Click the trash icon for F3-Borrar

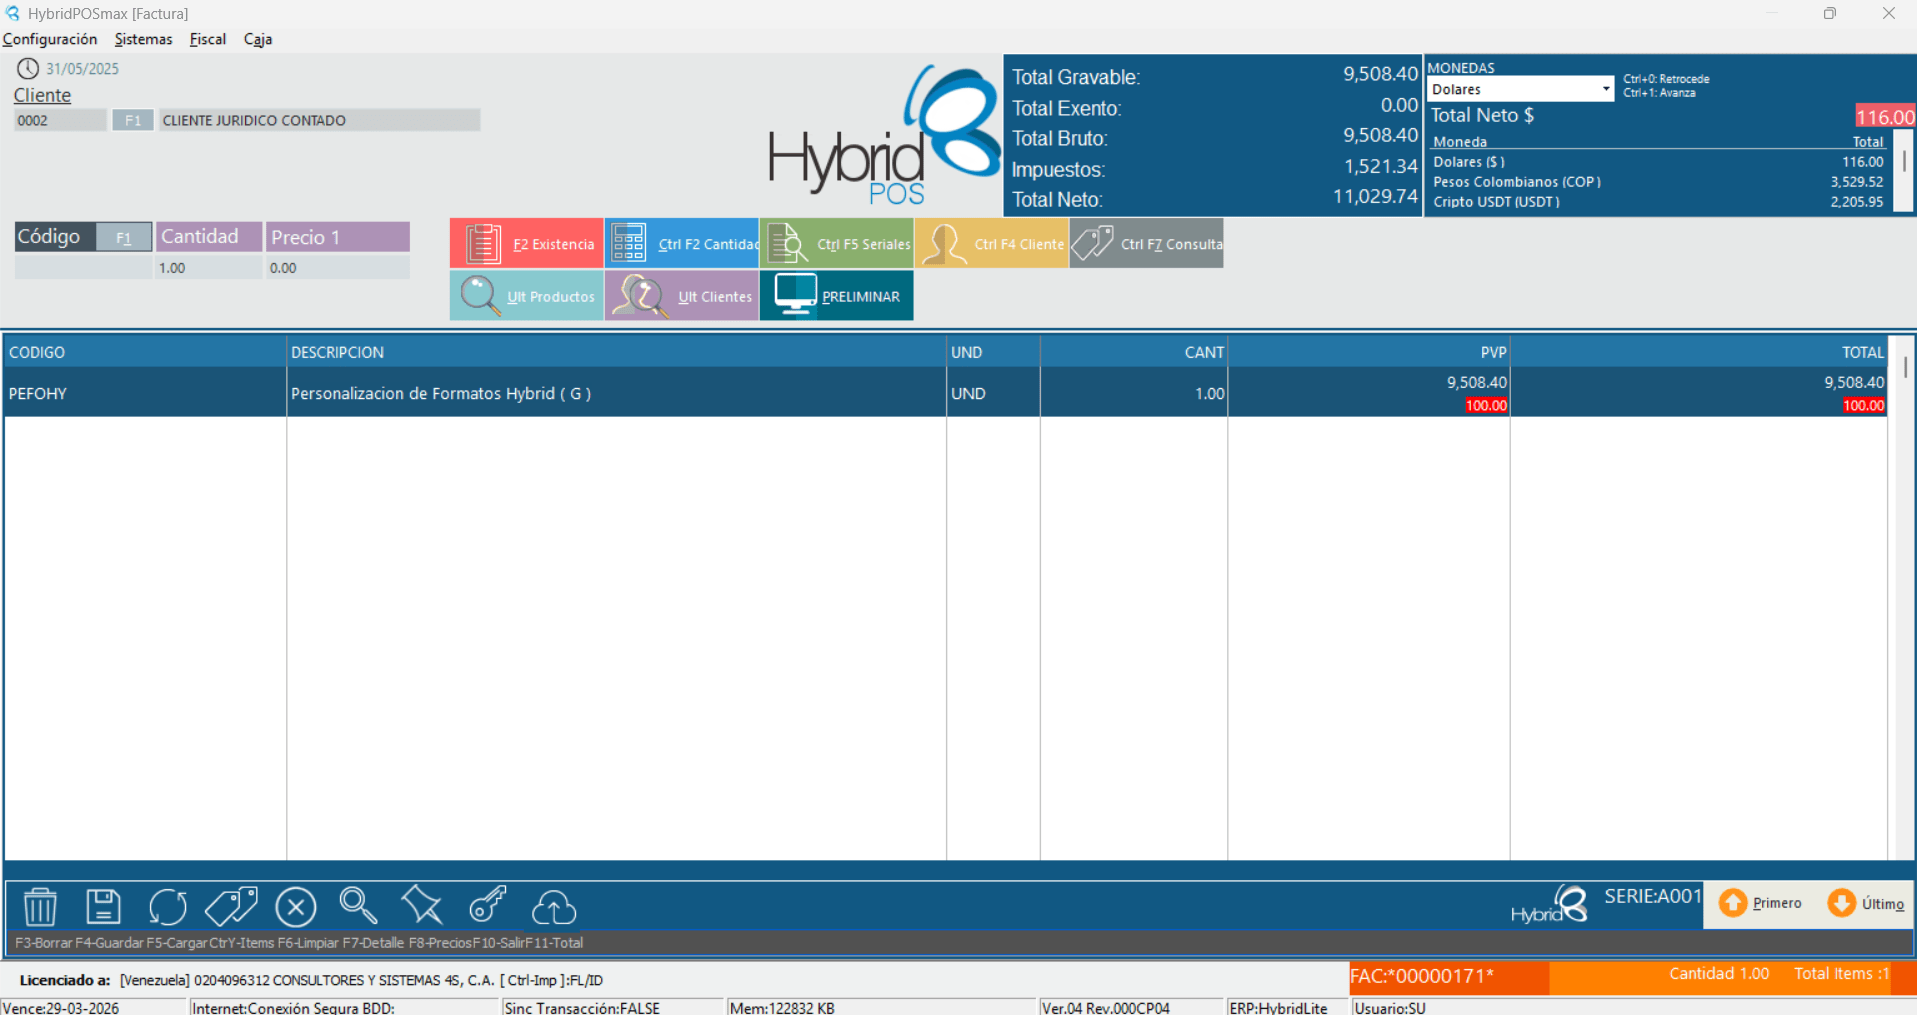coord(40,907)
